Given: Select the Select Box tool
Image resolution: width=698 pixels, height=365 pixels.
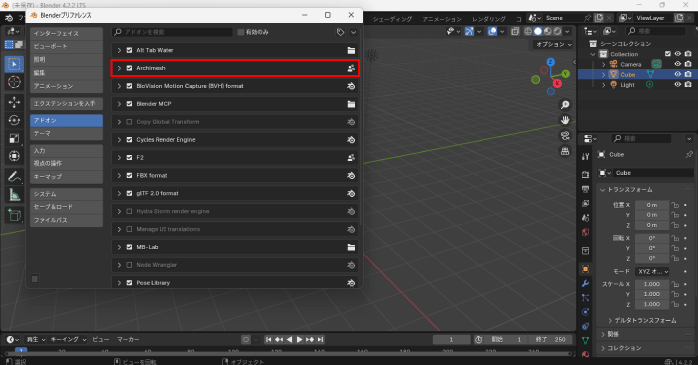Looking at the screenshot, I should pos(14,64).
